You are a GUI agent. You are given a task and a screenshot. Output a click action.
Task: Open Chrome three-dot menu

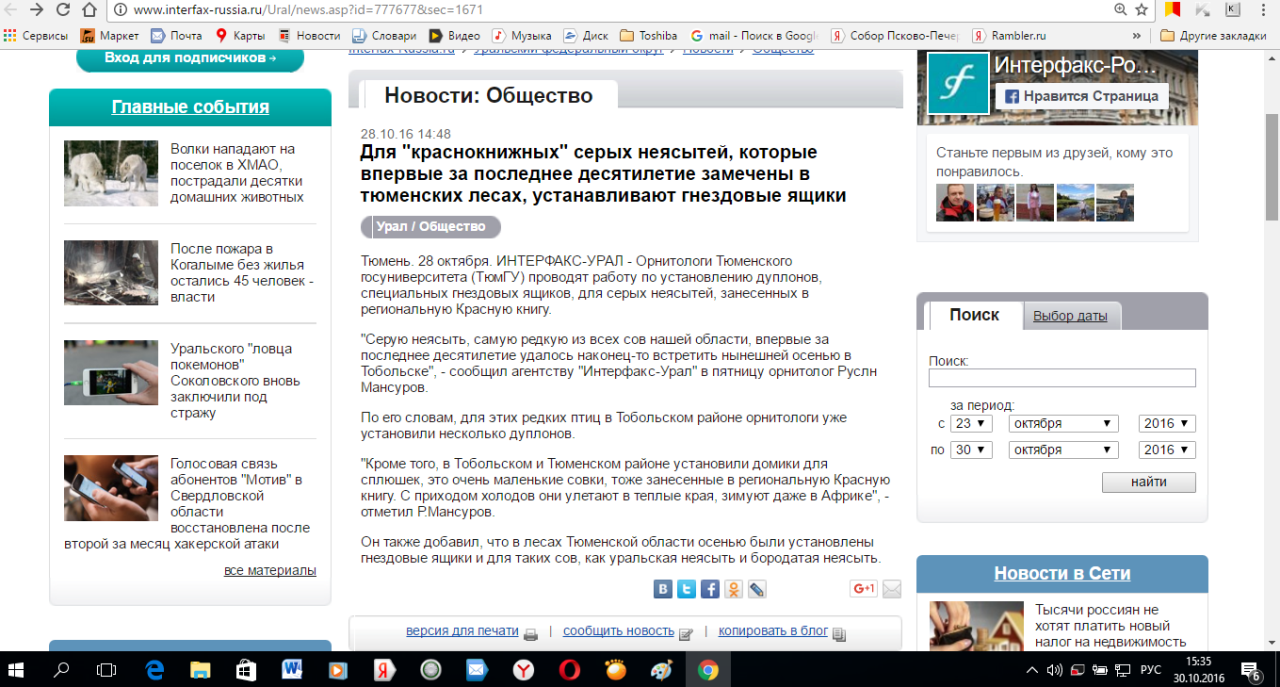point(1265,10)
